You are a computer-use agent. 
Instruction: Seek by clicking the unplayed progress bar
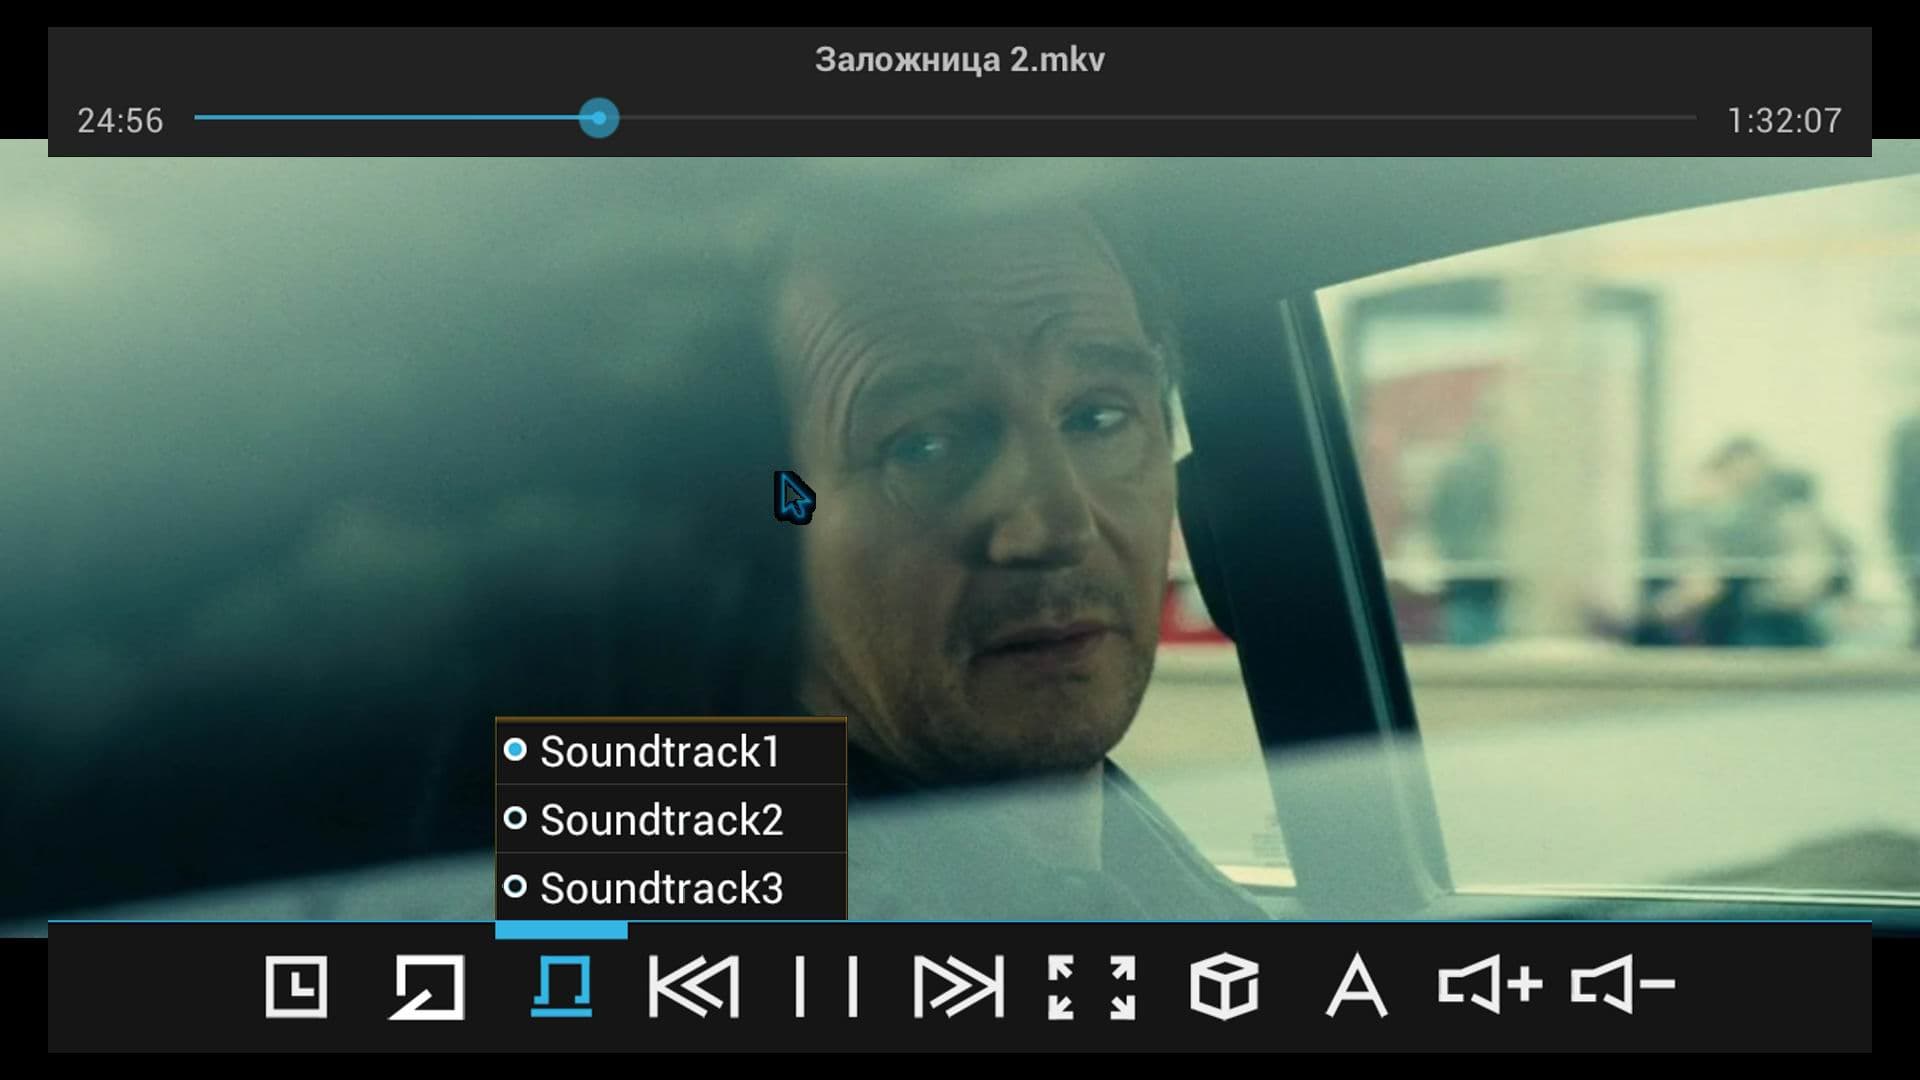(1150, 118)
